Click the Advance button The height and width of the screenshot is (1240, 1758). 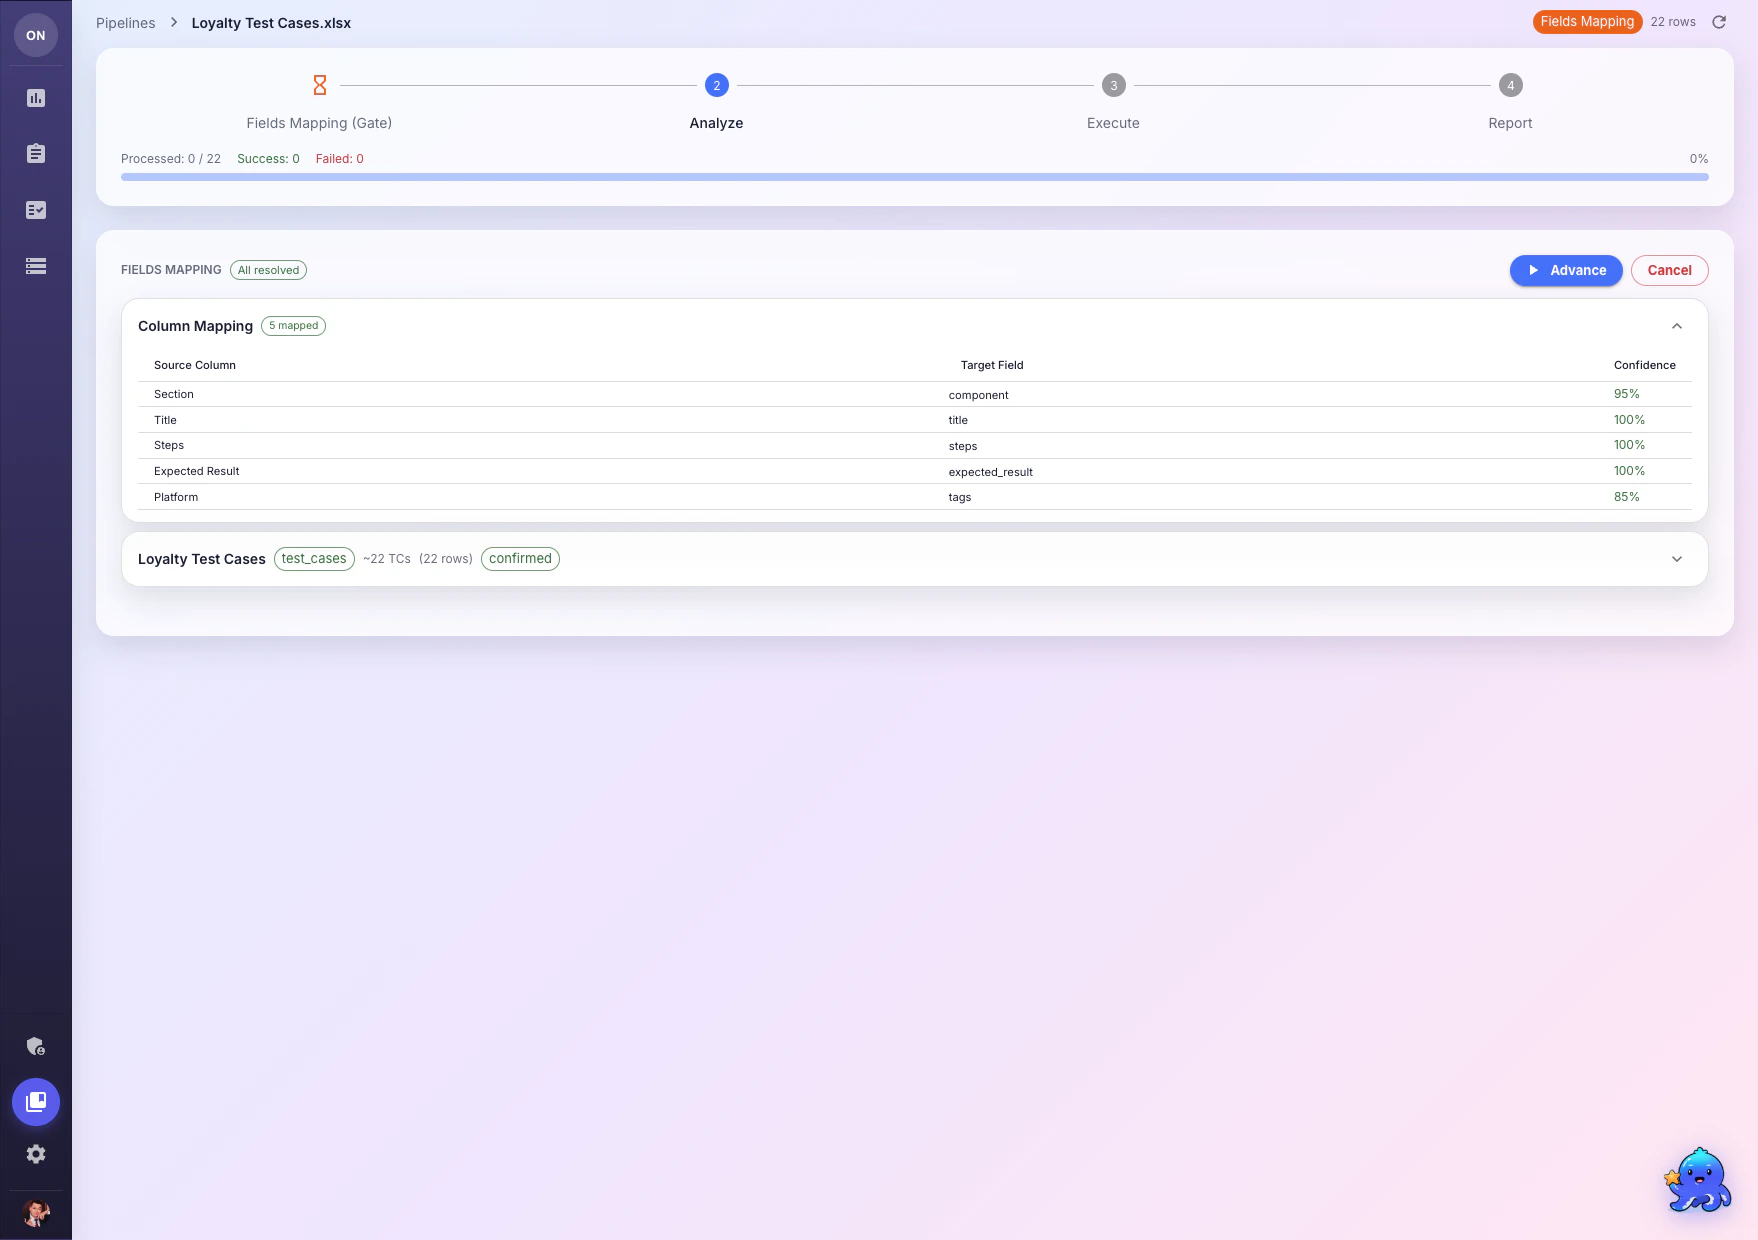pyautogui.click(x=1566, y=270)
